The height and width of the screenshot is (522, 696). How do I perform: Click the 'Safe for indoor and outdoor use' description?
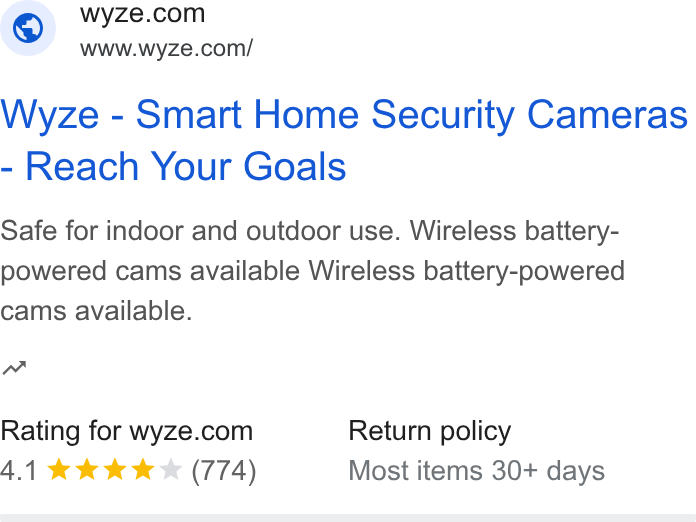201,231
